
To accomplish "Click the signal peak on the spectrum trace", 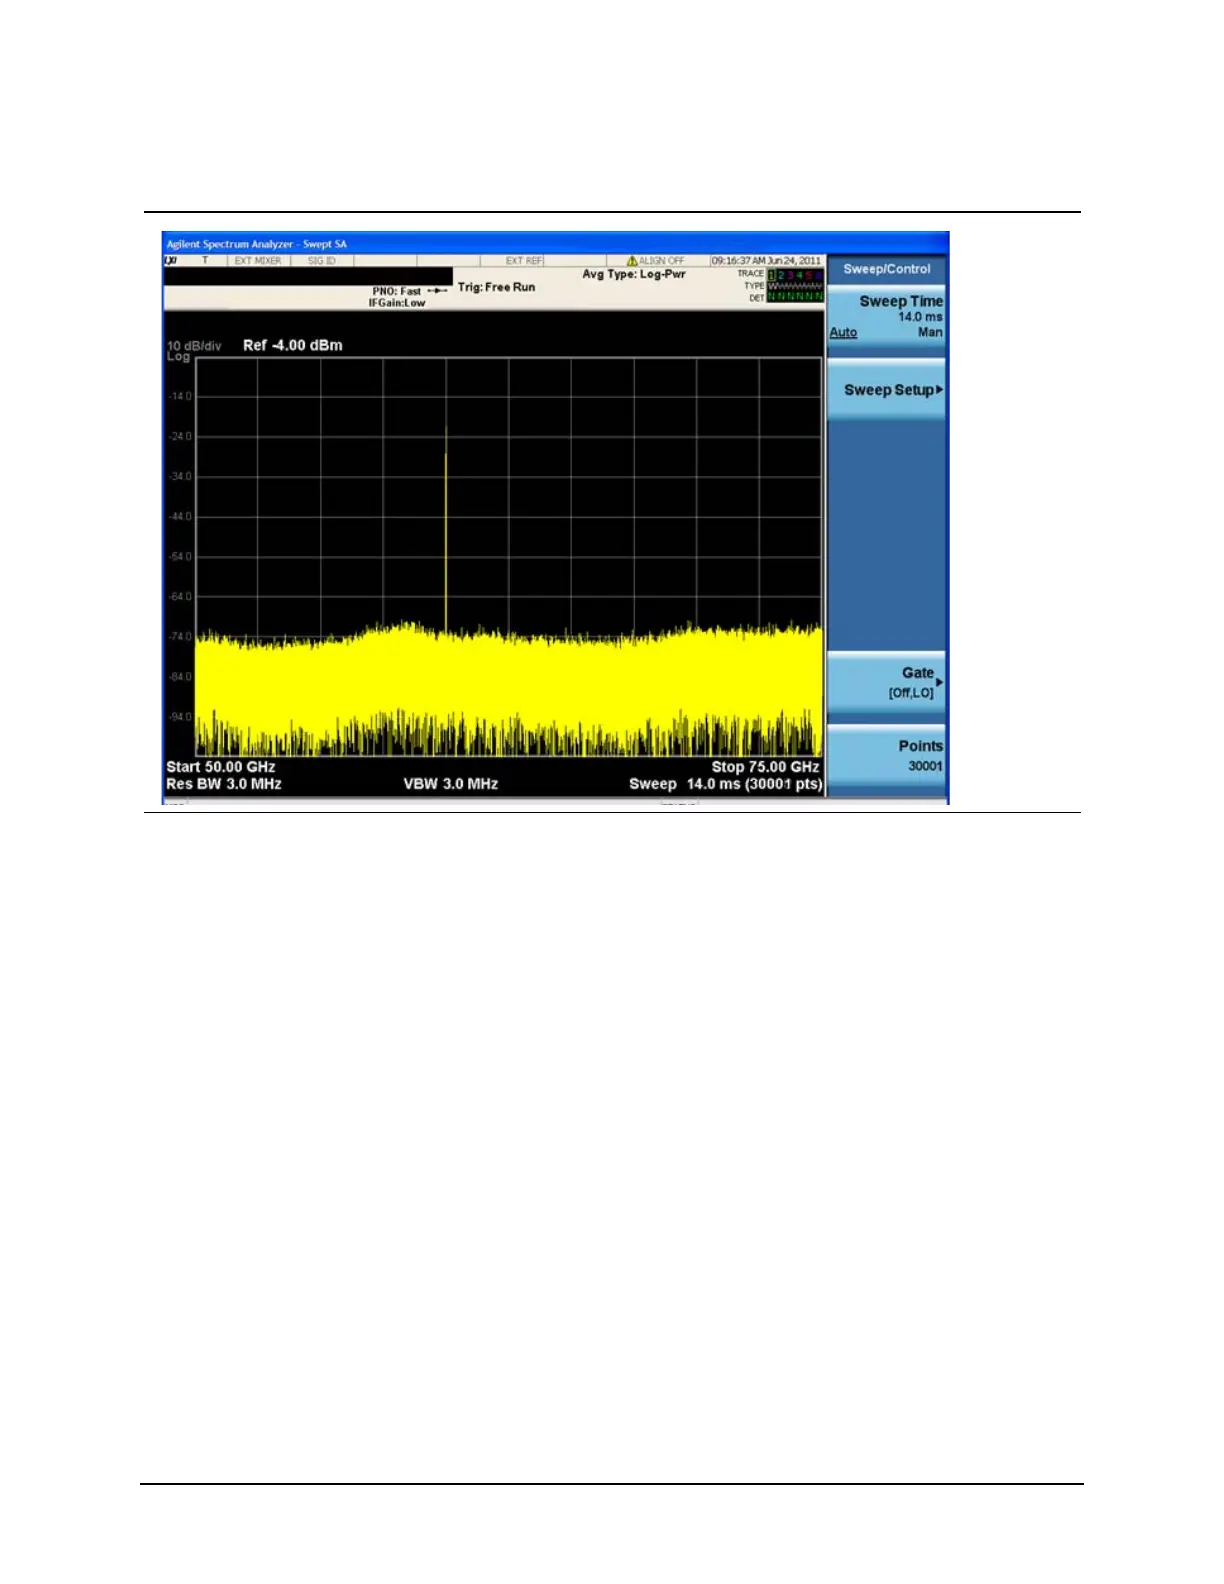I will (446, 432).
